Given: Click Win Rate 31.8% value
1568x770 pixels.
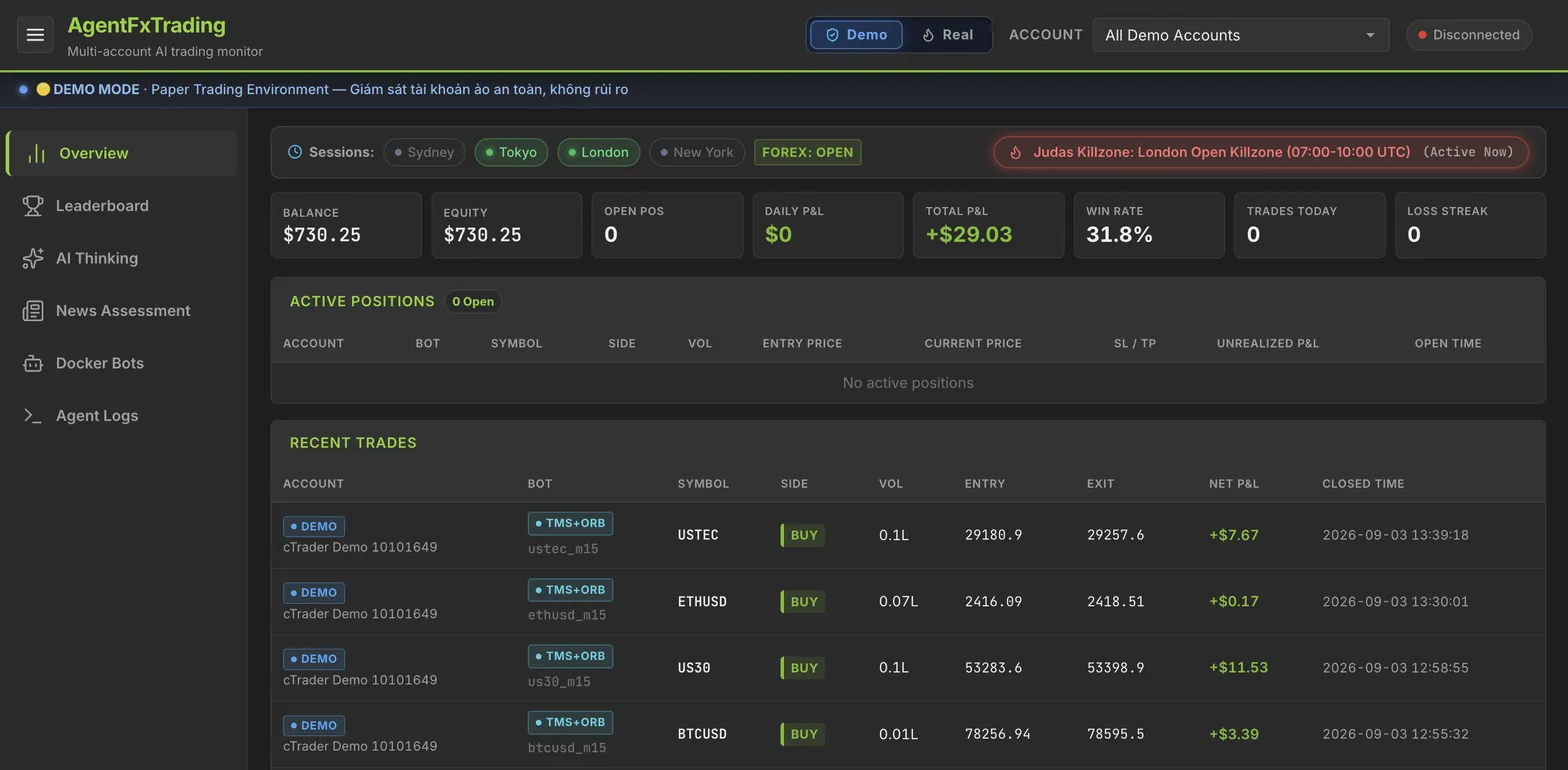Looking at the screenshot, I should click(x=1119, y=235).
